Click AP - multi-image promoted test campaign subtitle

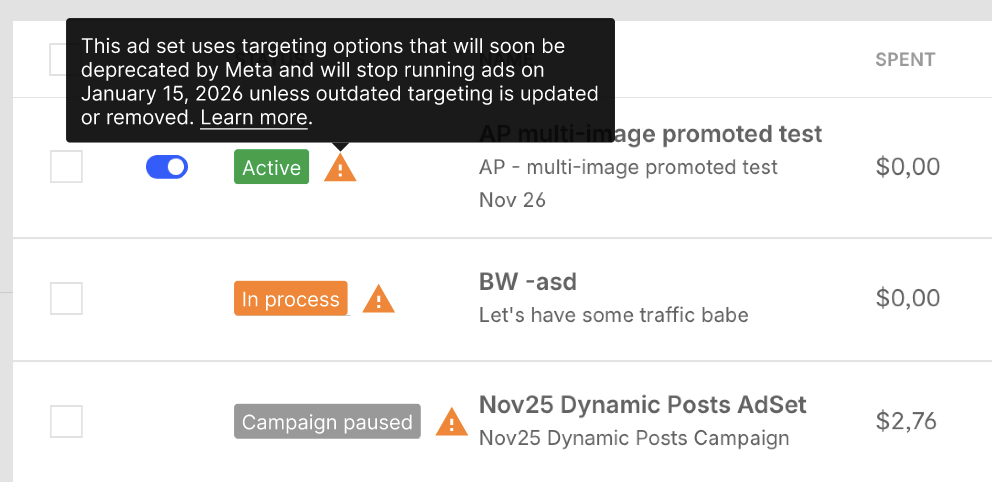(x=628, y=167)
